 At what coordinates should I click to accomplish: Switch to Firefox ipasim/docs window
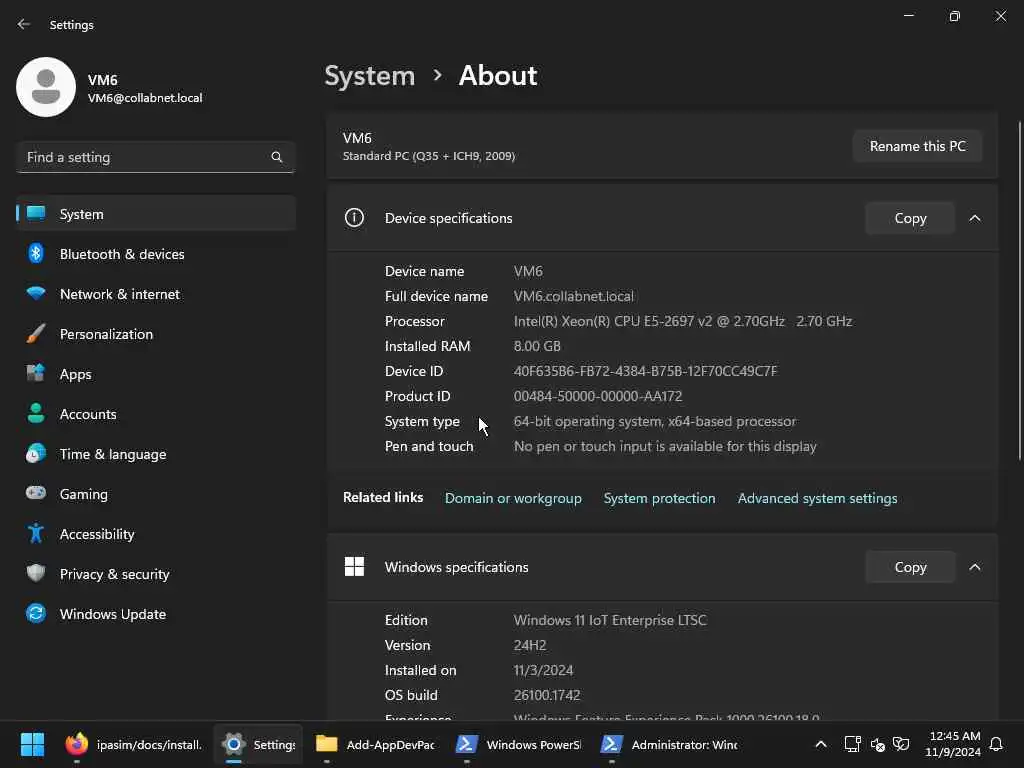[x=134, y=744]
